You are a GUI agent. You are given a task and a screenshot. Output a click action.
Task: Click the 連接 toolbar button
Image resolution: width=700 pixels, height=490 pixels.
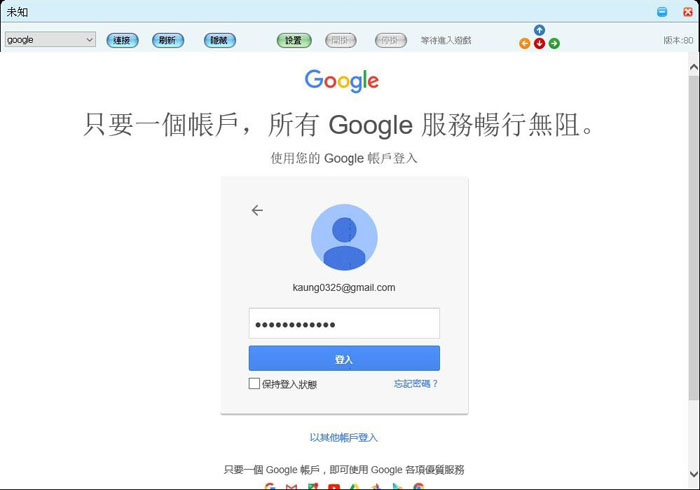[x=122, y=40]
